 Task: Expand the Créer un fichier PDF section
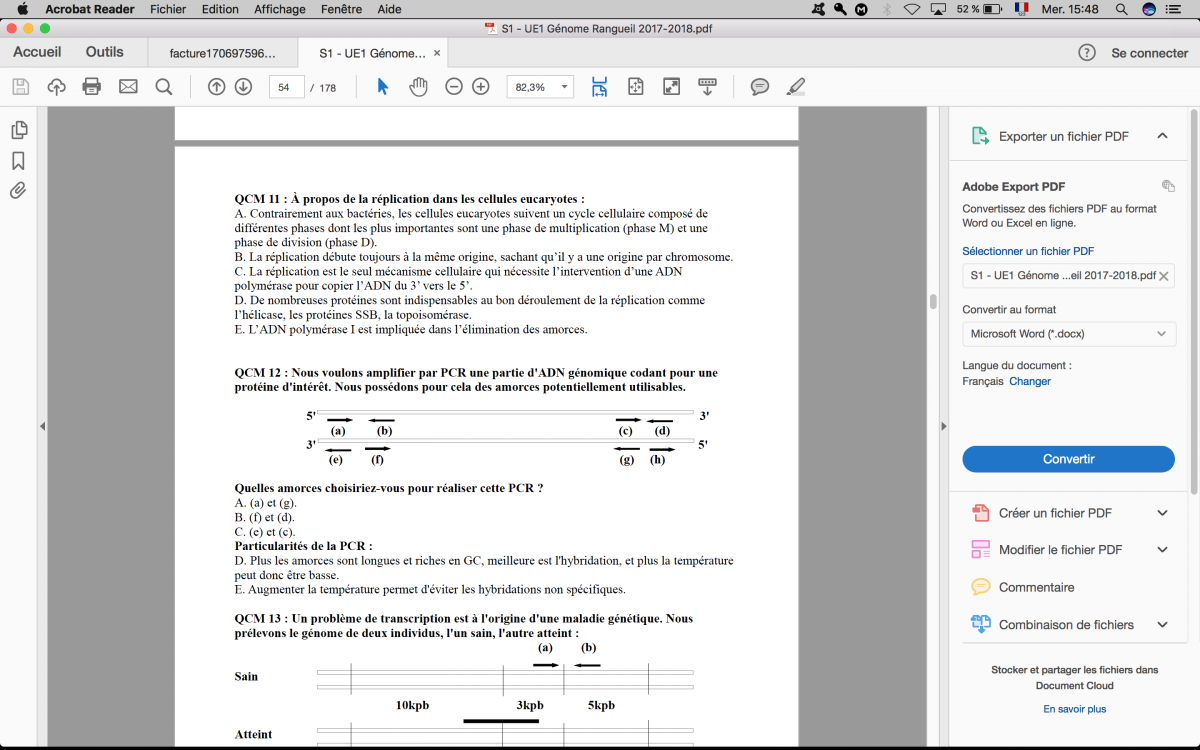click(x=1162, y=513)
